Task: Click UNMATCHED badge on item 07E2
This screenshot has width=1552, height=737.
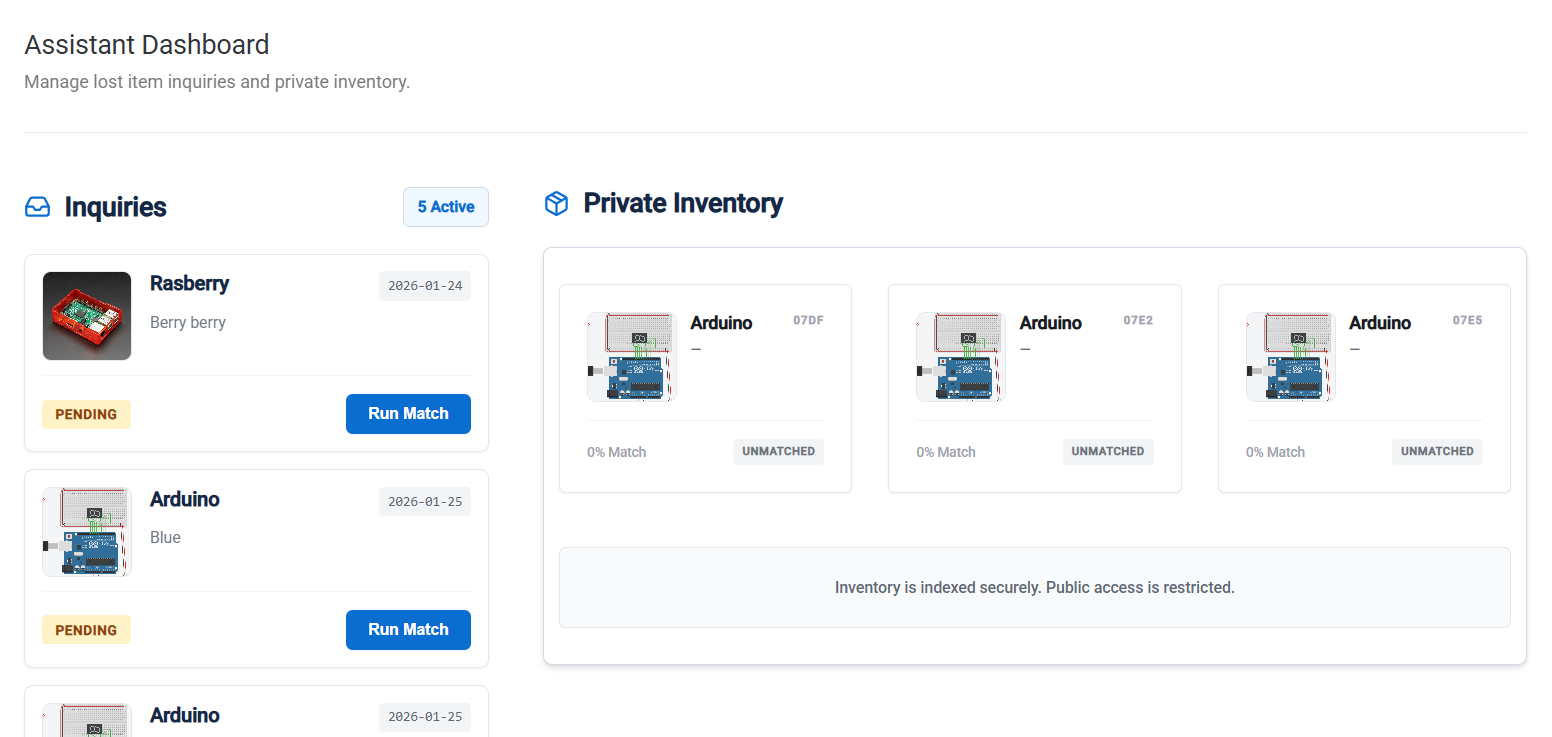Action: click(x=1108, y=452)
